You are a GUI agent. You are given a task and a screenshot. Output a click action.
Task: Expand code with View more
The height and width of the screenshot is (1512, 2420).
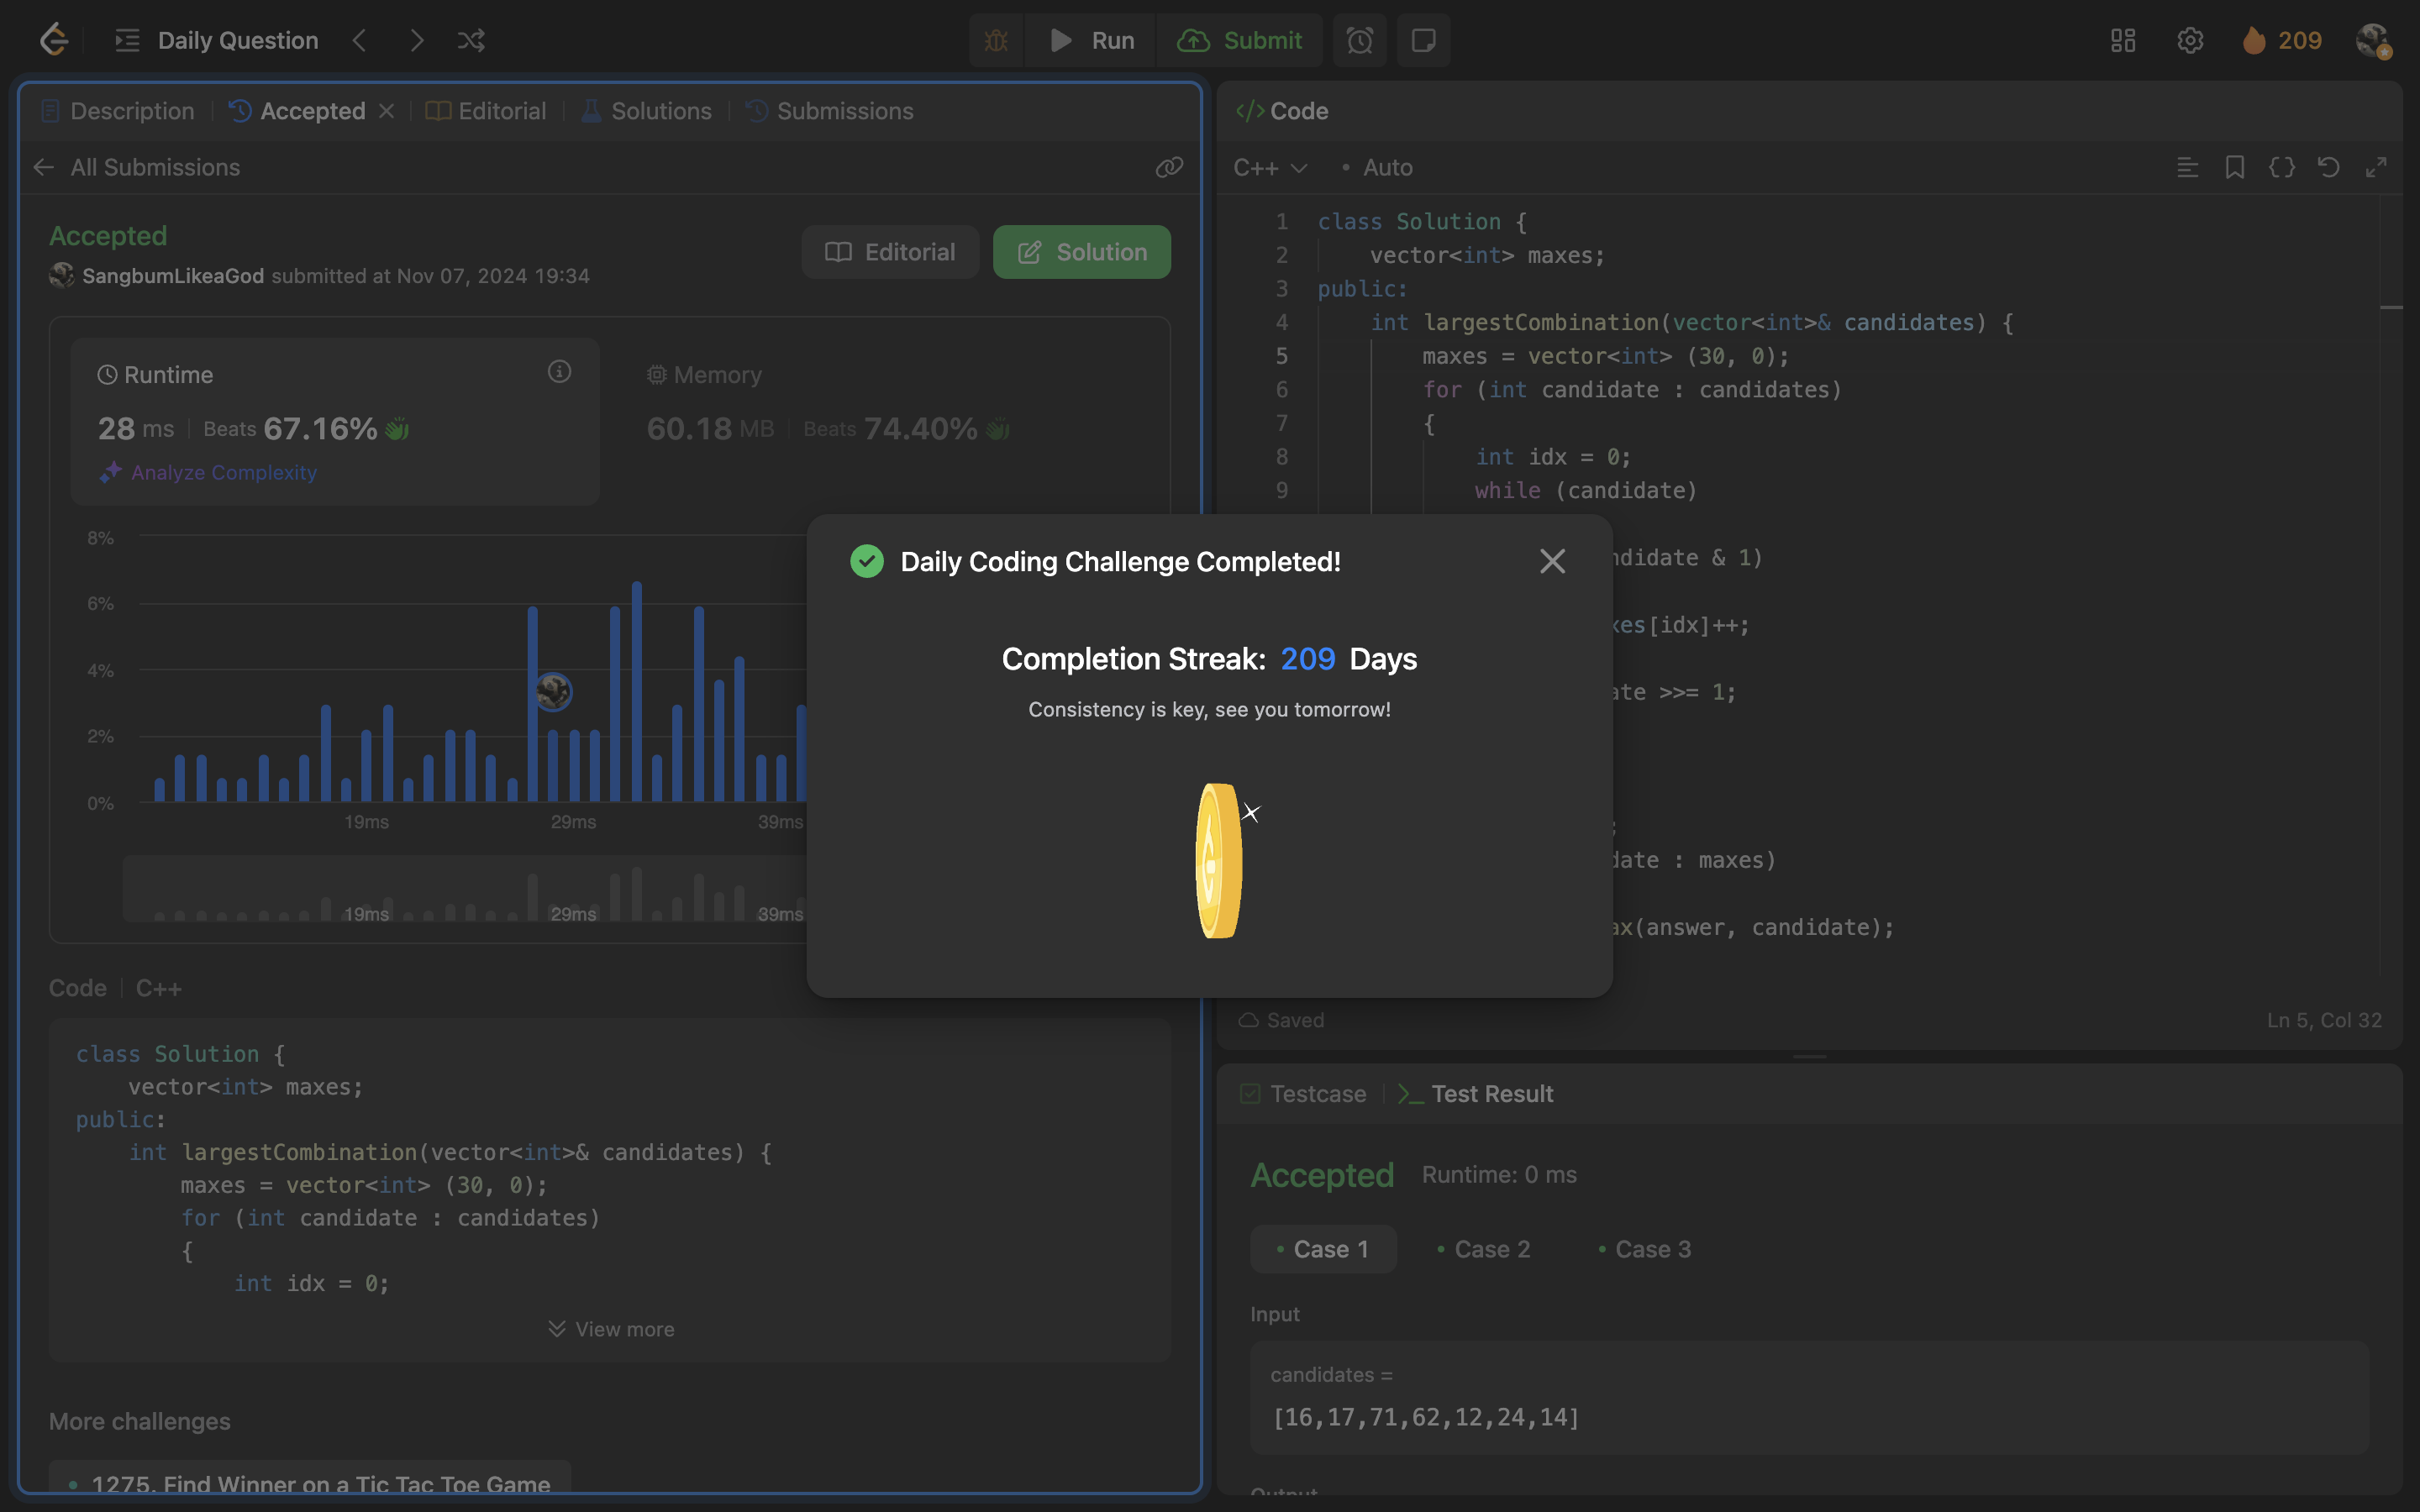click(611, 1329)
